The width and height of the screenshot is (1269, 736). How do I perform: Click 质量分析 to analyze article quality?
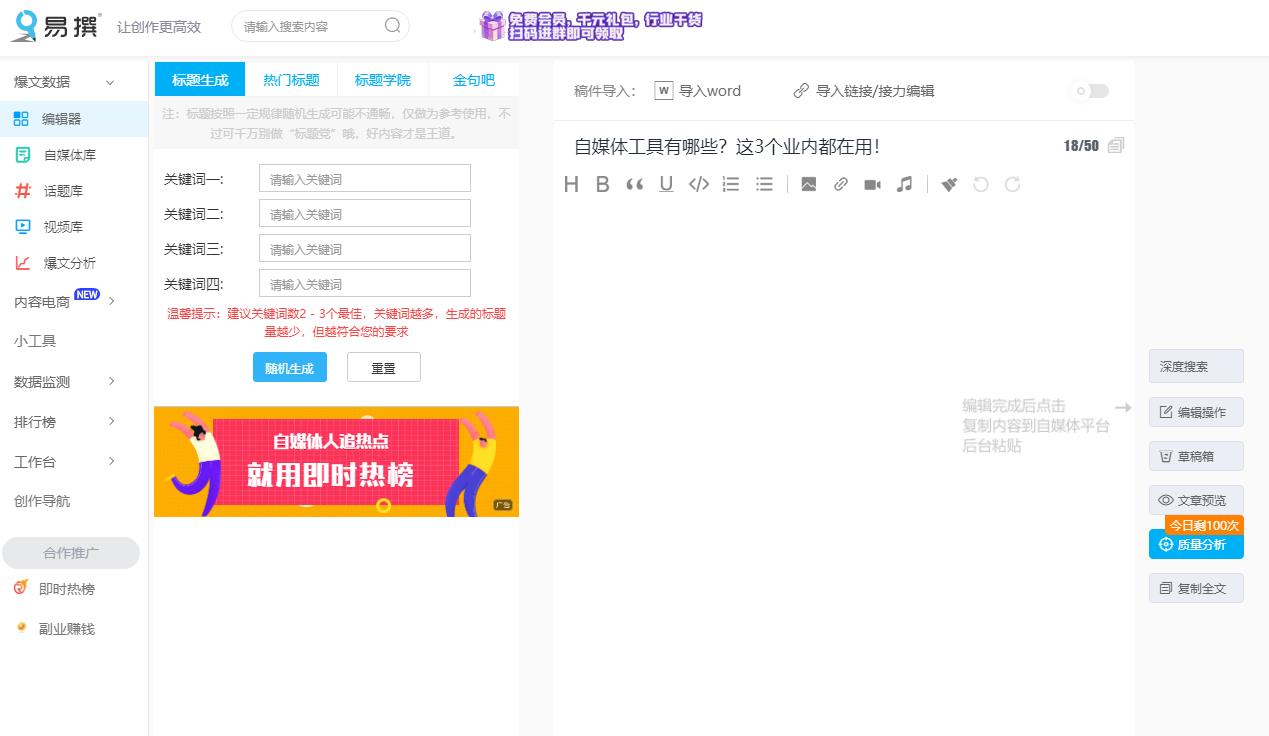[x=1196, y=544]
